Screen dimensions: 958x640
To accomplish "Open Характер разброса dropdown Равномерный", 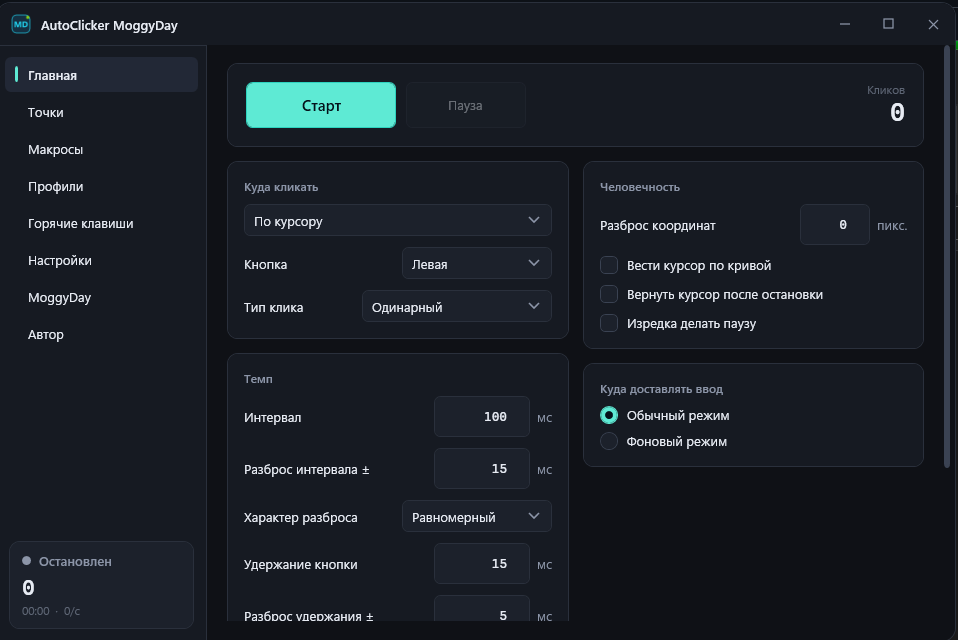I will pos(477,517).
